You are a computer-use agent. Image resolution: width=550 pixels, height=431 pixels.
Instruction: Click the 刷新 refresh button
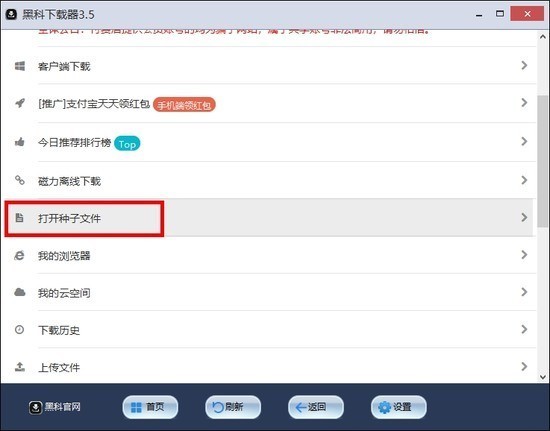coord(233,407)
